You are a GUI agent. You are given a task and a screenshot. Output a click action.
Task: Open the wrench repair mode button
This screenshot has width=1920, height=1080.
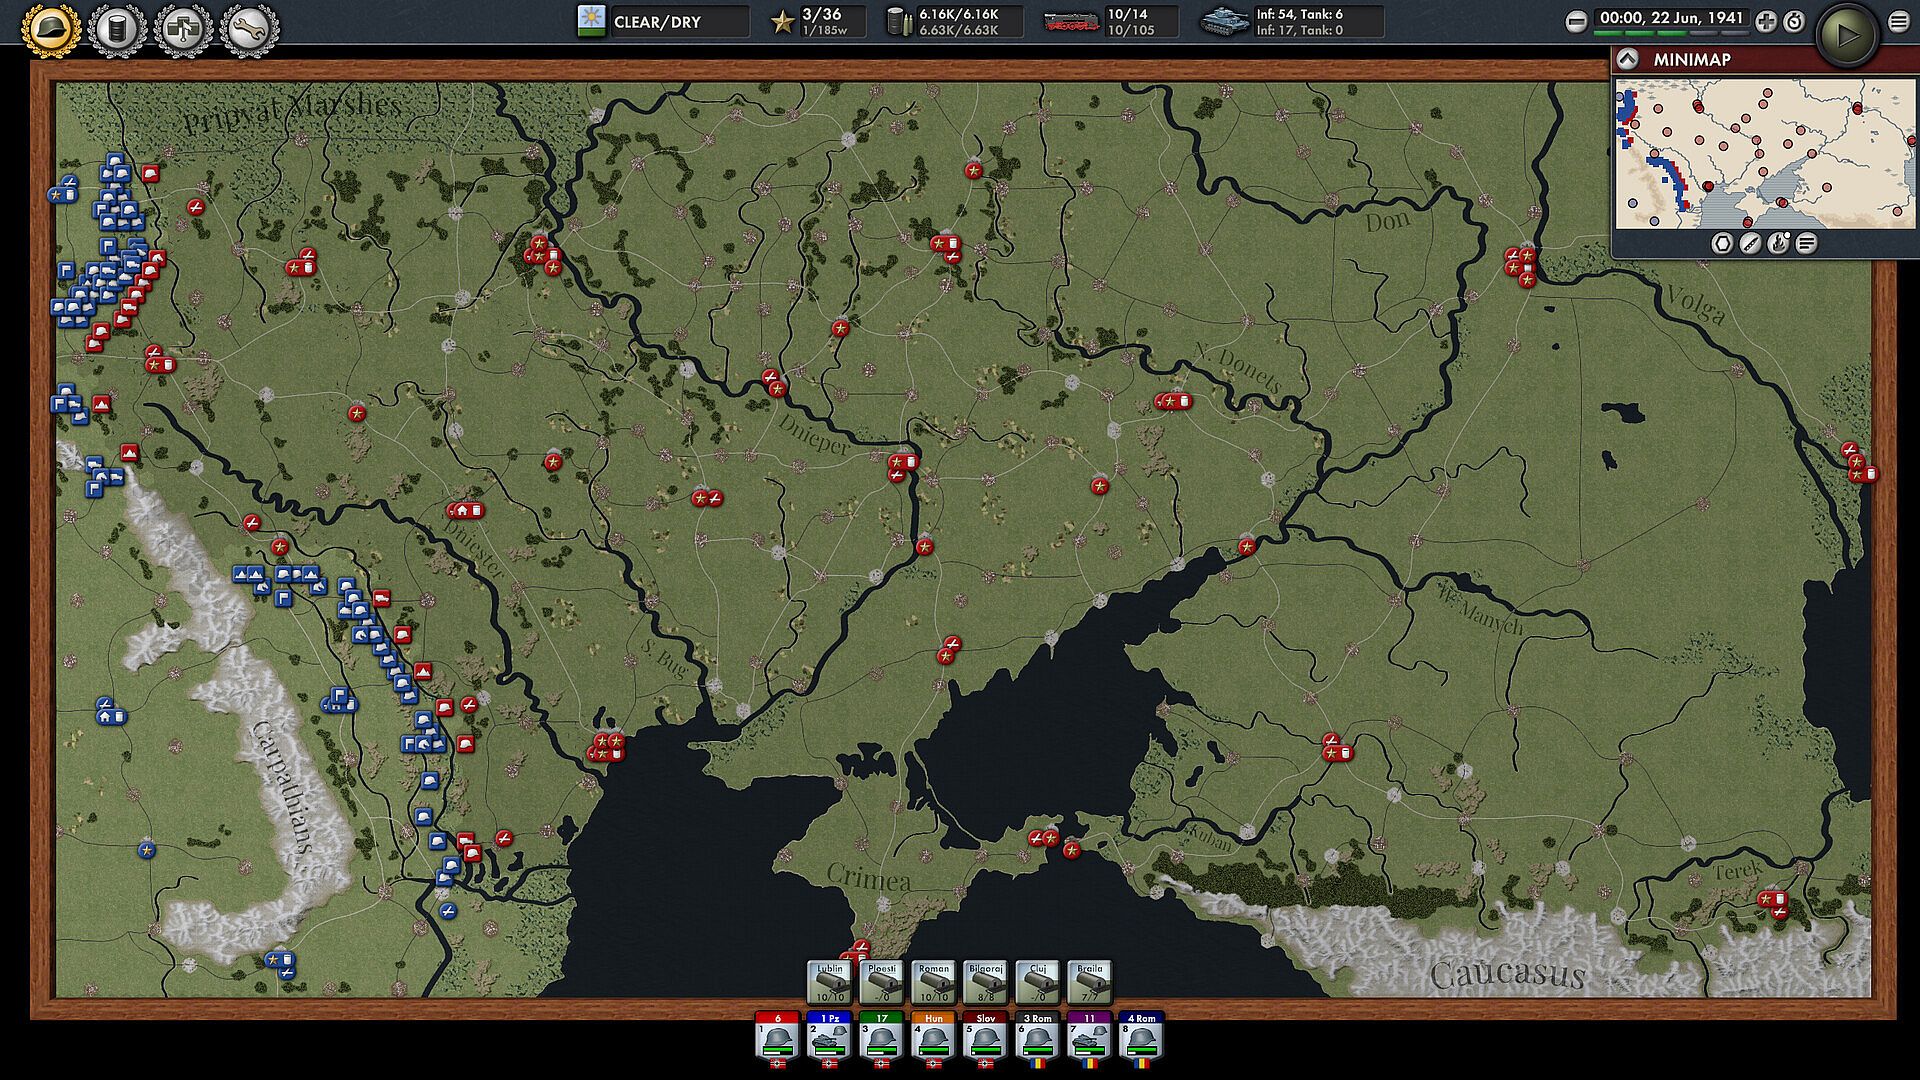pyautogui.click(x=248, y=30)
